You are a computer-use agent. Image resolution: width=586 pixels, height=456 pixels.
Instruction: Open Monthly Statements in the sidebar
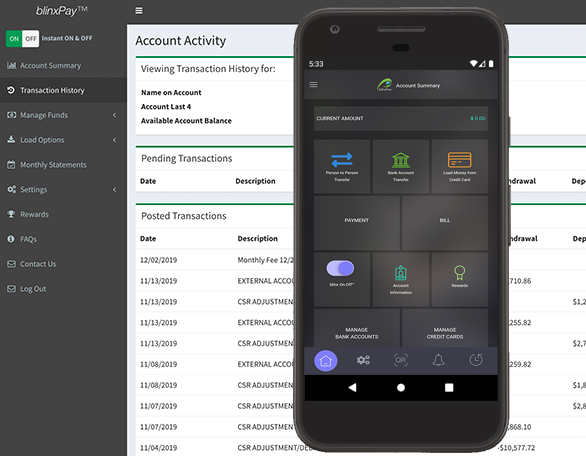[53, 165]
